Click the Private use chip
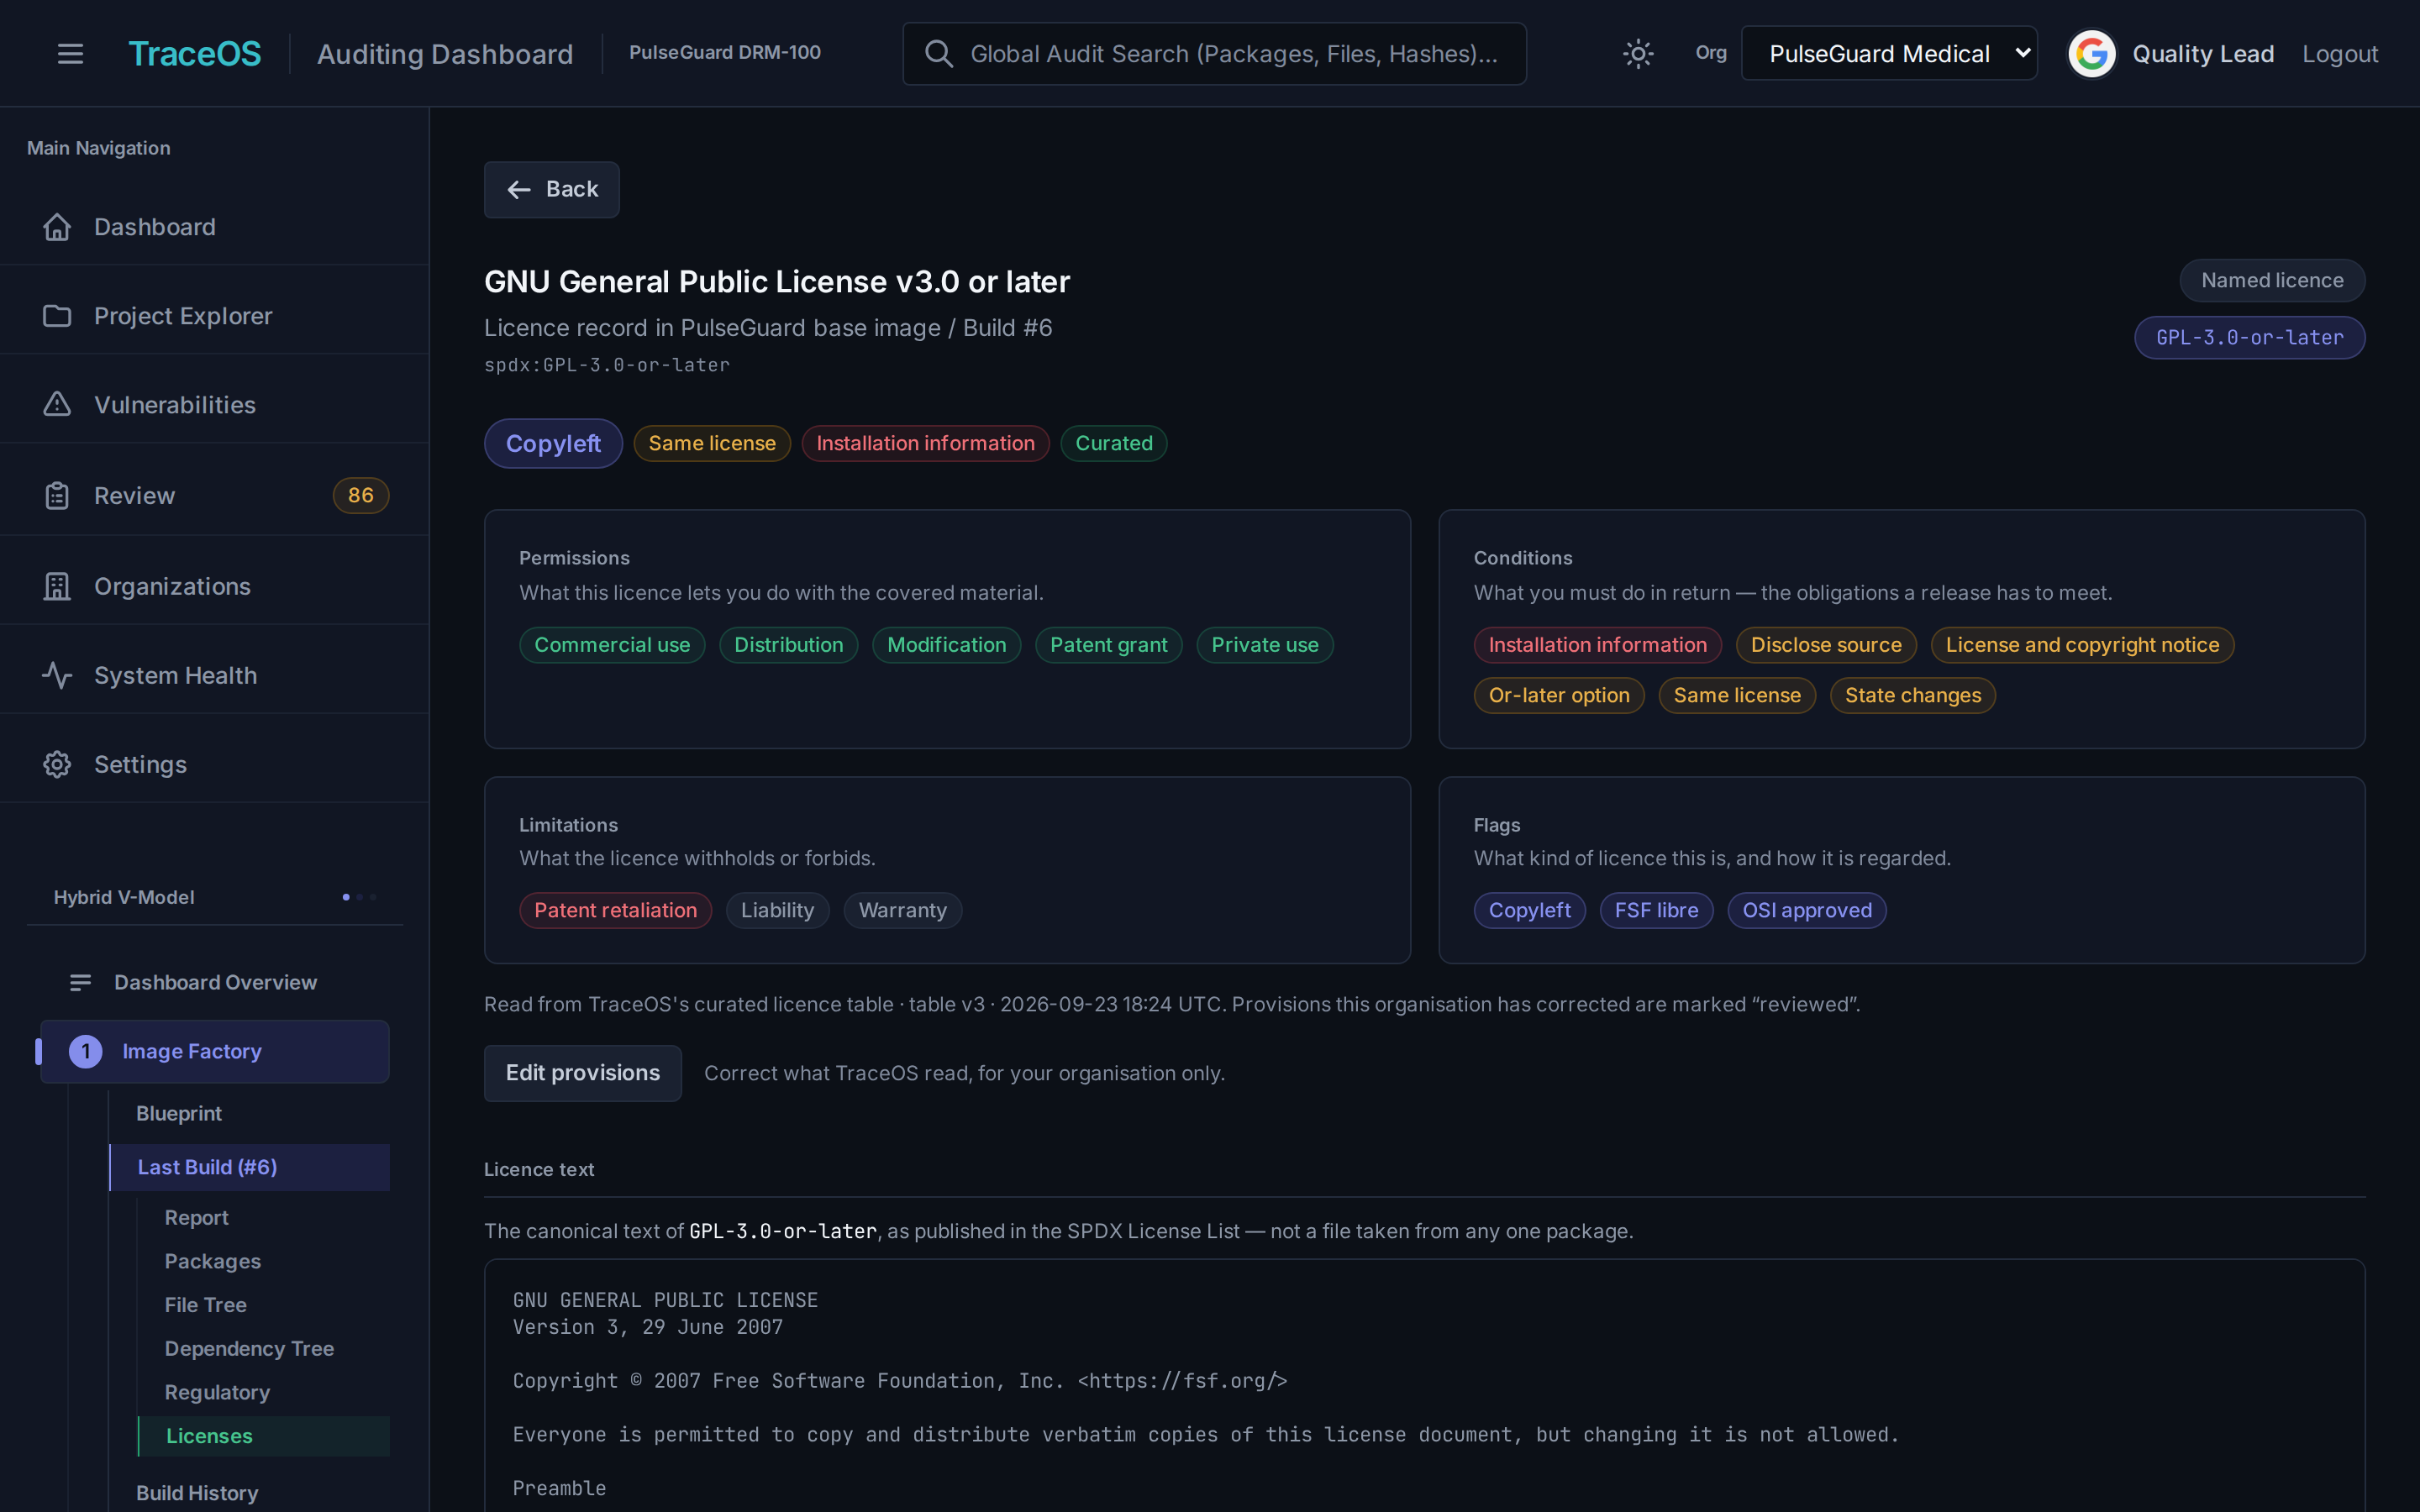Viewport: 2420px width, 1512px height. (x=1264, y=645)
